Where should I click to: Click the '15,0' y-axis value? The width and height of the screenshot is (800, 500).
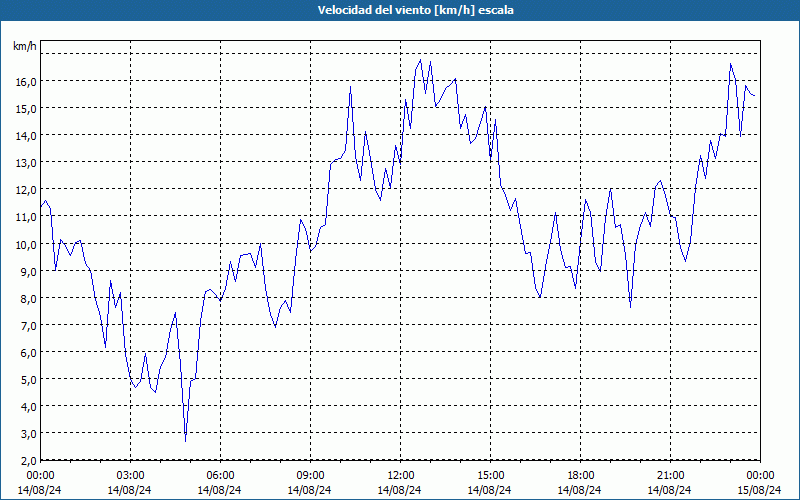click(x=26, y=109)
